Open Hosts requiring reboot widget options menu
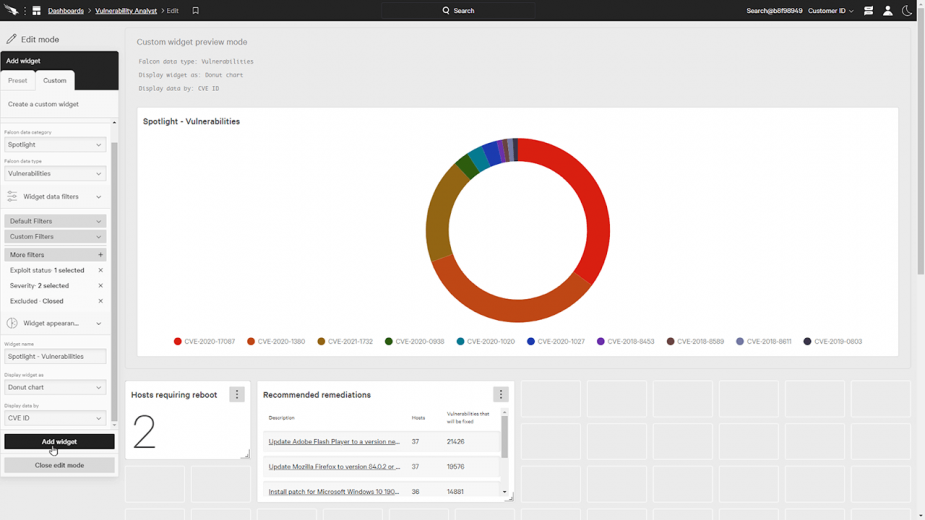Image resolution: width=925 pixels, height=520 pixels. [x=237, y=395]
